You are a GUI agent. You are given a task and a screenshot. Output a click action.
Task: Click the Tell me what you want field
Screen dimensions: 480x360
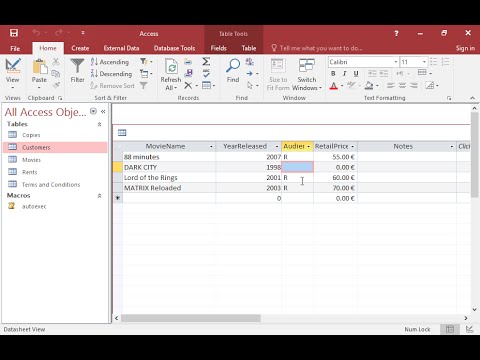pos(321,48)
